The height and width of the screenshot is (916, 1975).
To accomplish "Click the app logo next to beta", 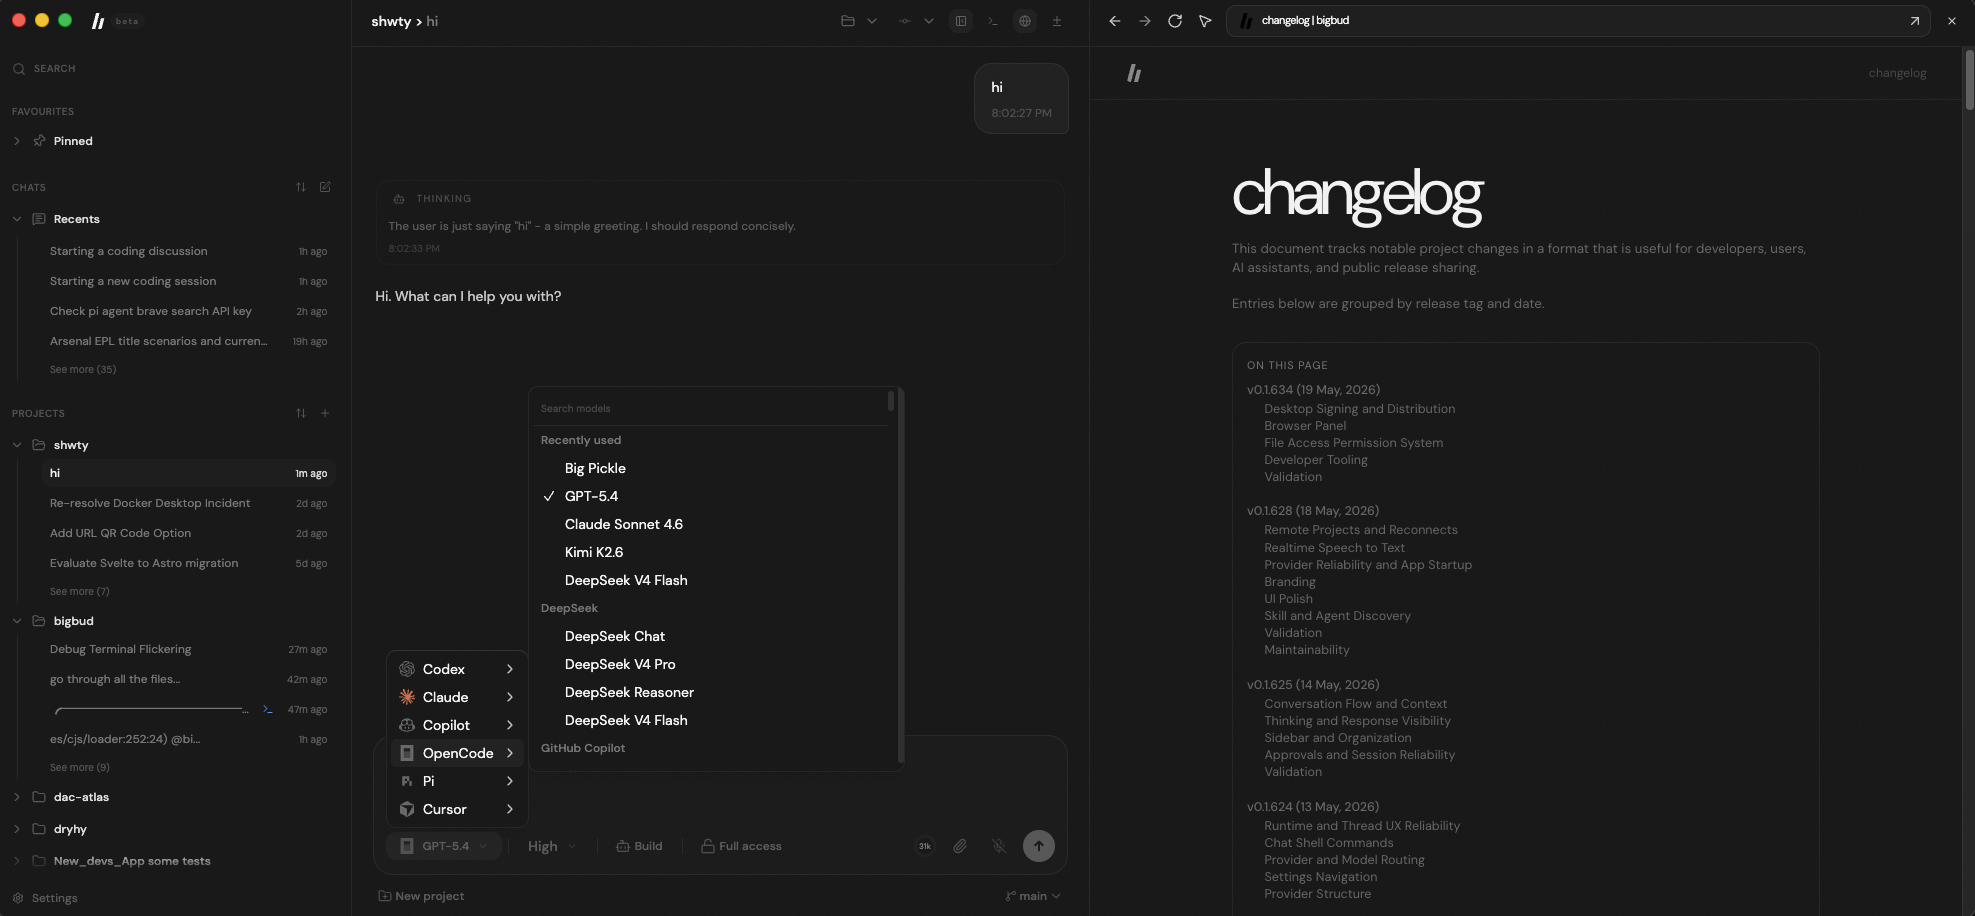I will [x=98, y=21].
